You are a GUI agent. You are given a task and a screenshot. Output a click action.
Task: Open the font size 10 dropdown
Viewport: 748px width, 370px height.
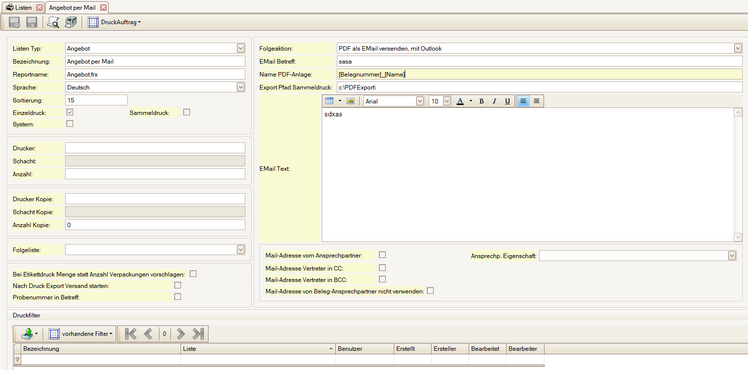447,101
